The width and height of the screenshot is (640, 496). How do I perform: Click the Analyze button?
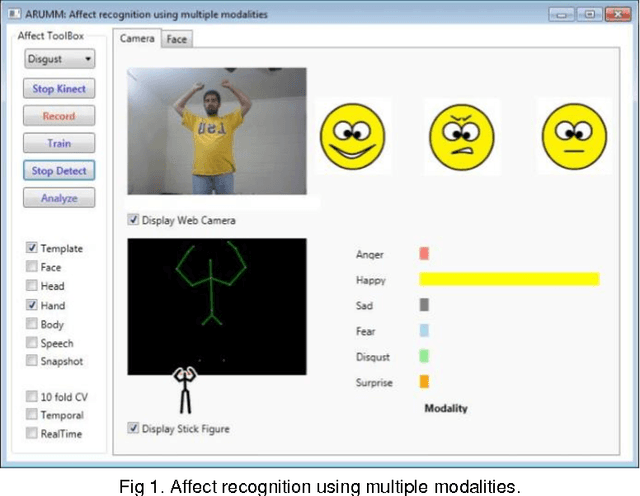tap(59, 198)
